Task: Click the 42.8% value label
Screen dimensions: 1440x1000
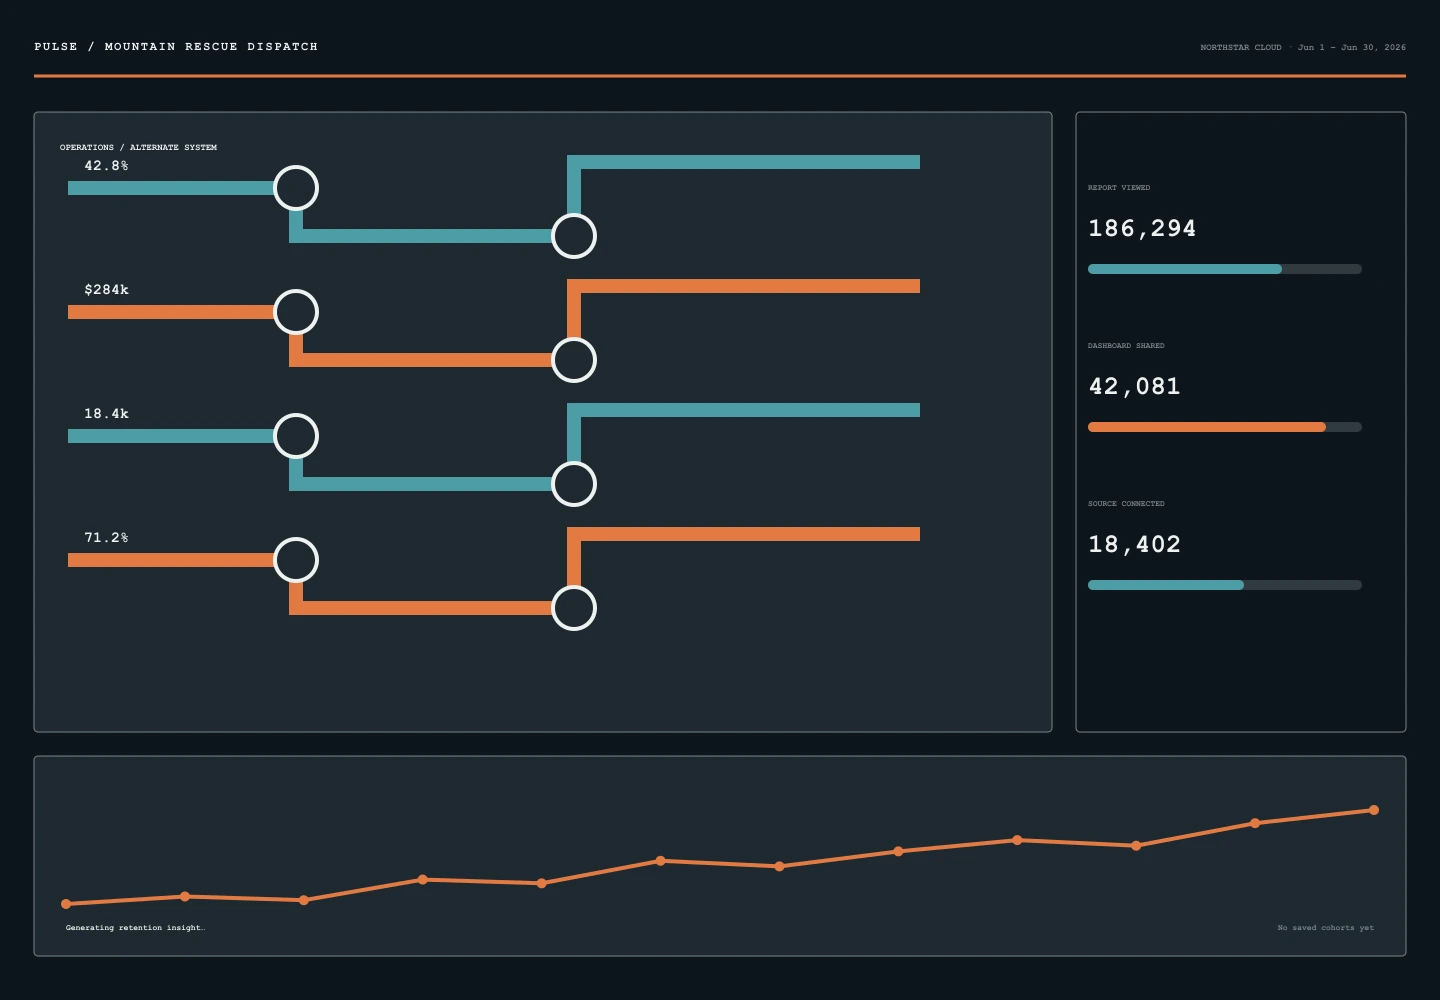Action: pyautogui.click(x=106, y=166)
